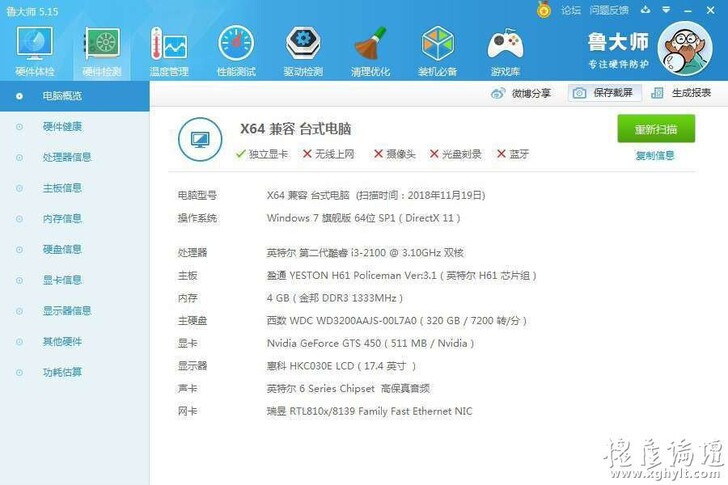728x485 pixels.
Task: Click the 摄像头 status item
Action: (x=395, y=154)
